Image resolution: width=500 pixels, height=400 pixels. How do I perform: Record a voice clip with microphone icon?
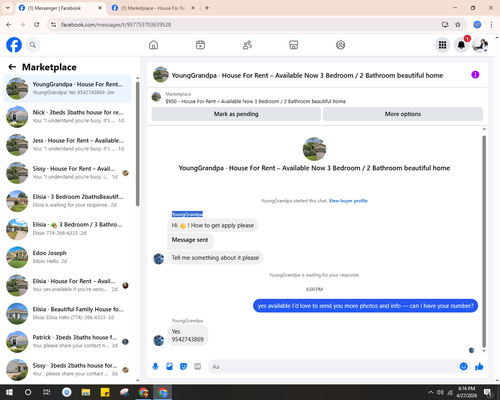coord(155,367)
